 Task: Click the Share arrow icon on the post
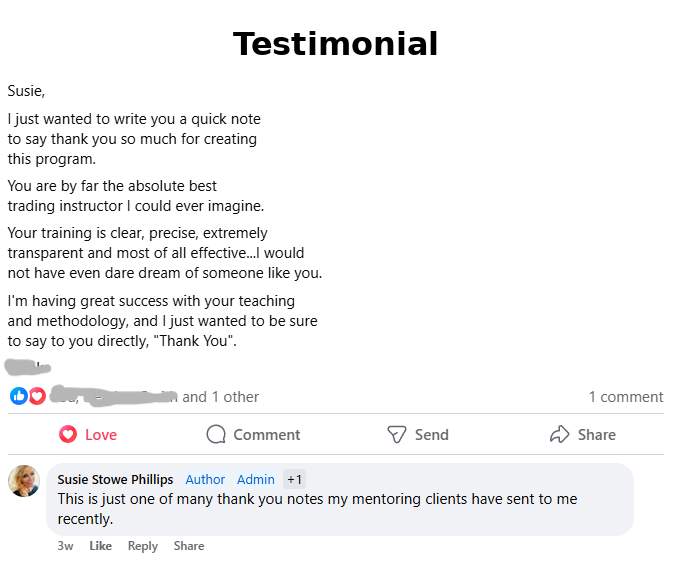tap(559, 434)
